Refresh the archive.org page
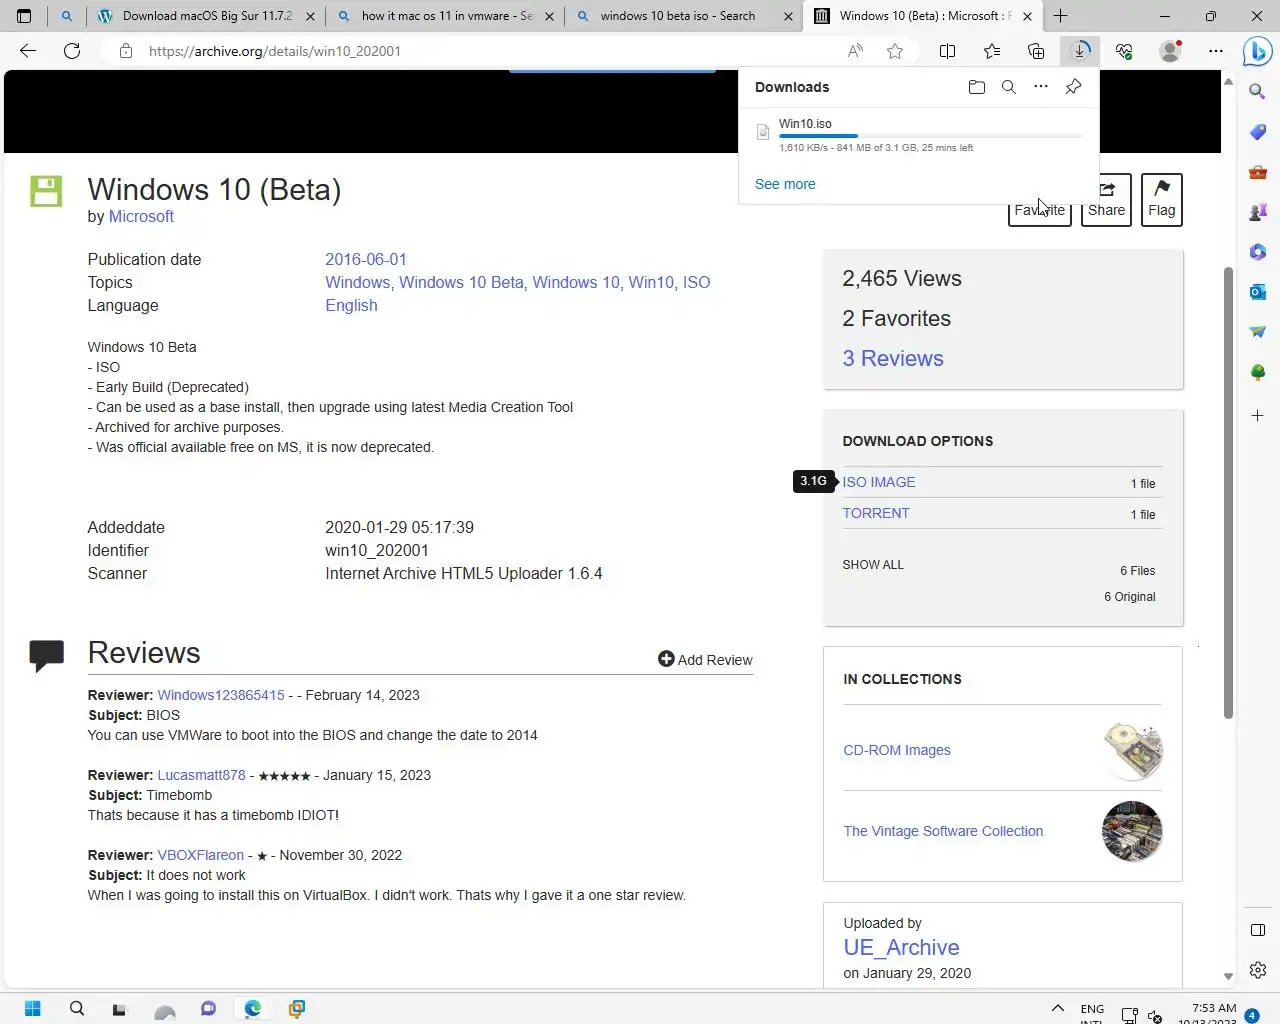 [72, 51]
